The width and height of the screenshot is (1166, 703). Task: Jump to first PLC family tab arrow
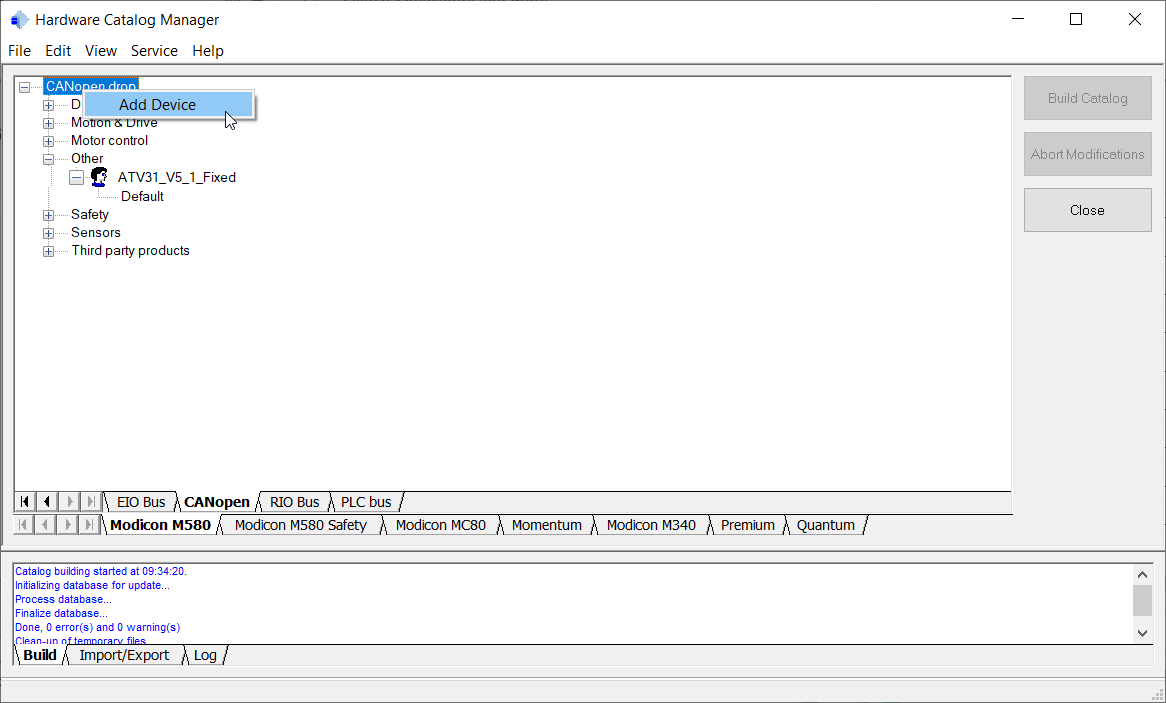click(23, 524)
